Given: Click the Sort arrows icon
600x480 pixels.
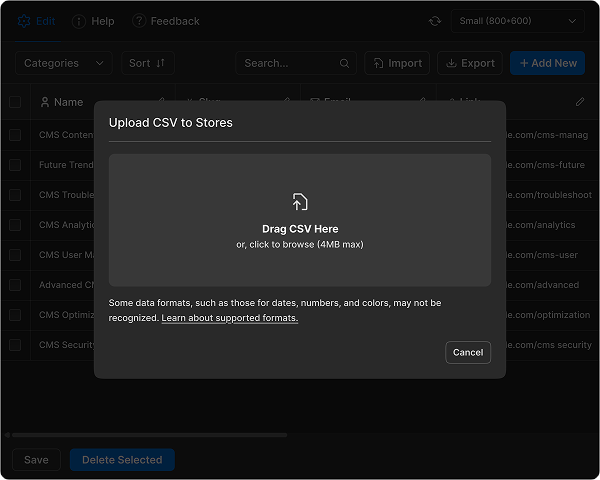Looking at the screenshot, I should 160,63.
